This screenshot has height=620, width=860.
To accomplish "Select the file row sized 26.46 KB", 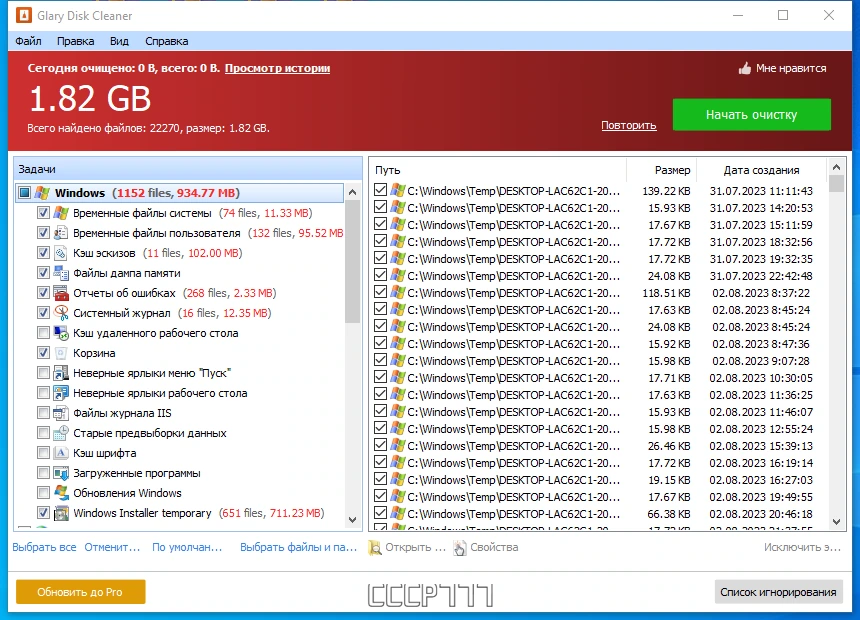I will point(599,446).
